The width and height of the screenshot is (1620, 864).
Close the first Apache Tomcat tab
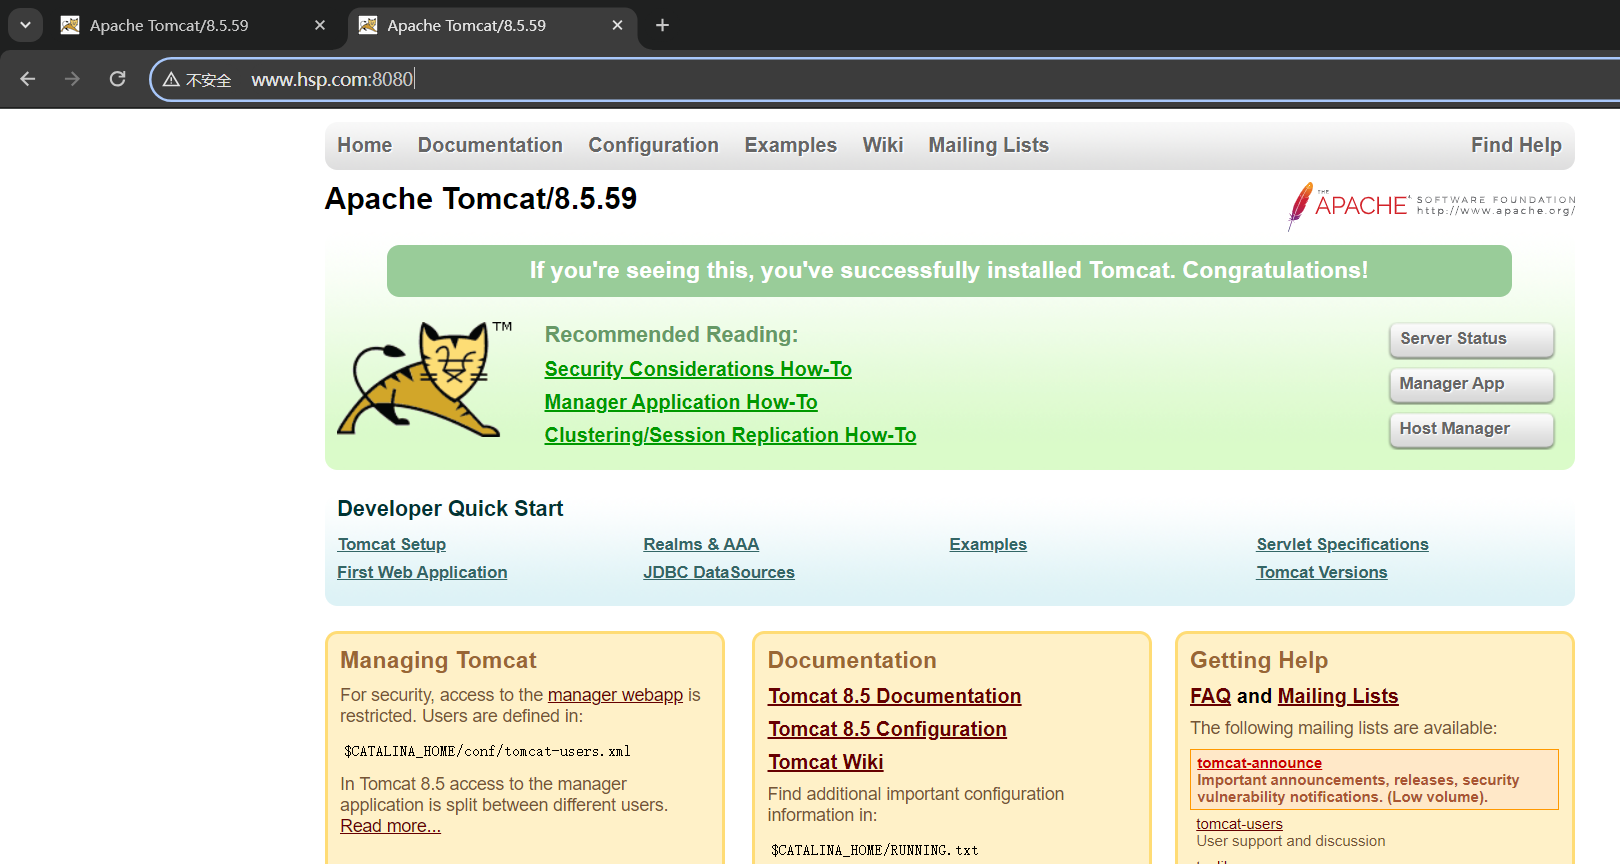tap(320, 25)
